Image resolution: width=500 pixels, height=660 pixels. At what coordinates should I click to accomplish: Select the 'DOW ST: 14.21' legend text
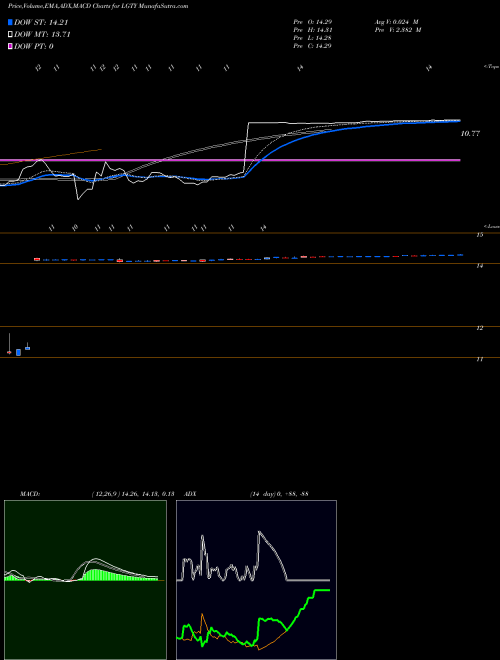(41, 23)
